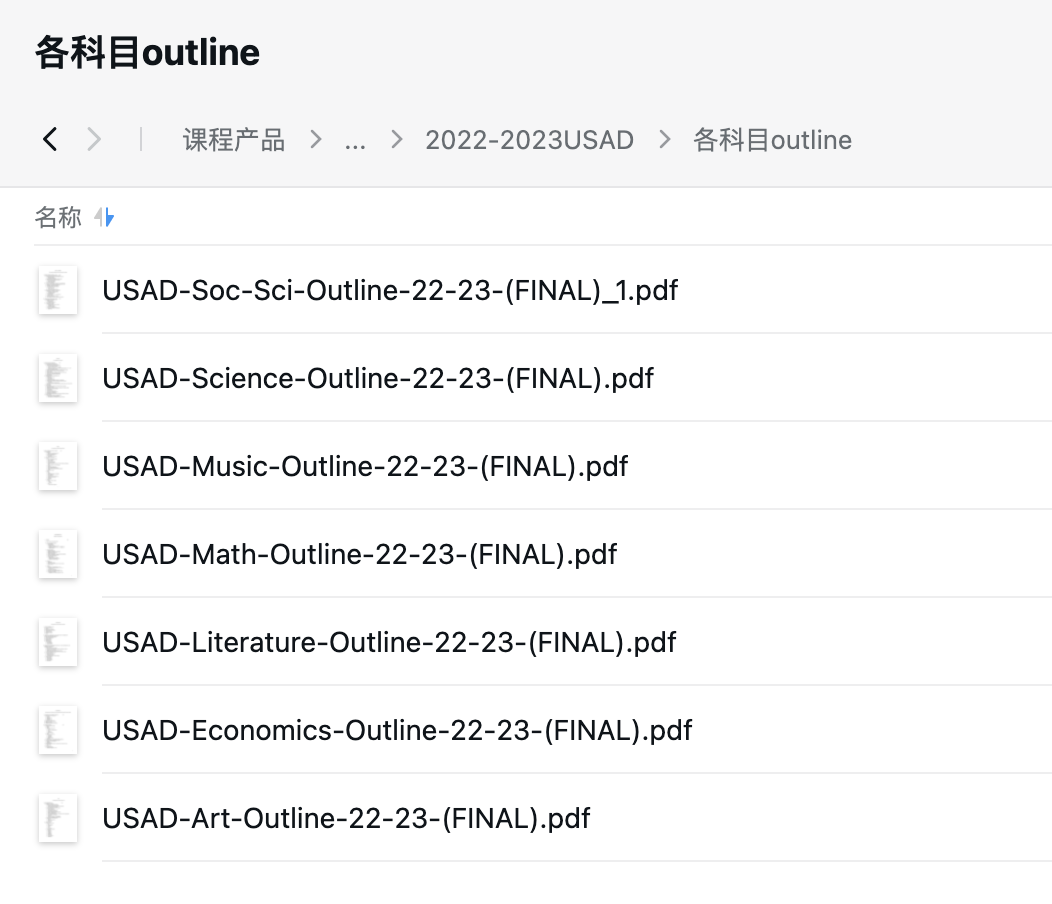Open the USAD-Math-Outline-22-23-(FINAL).pdf file name

(x=359, y=554)
